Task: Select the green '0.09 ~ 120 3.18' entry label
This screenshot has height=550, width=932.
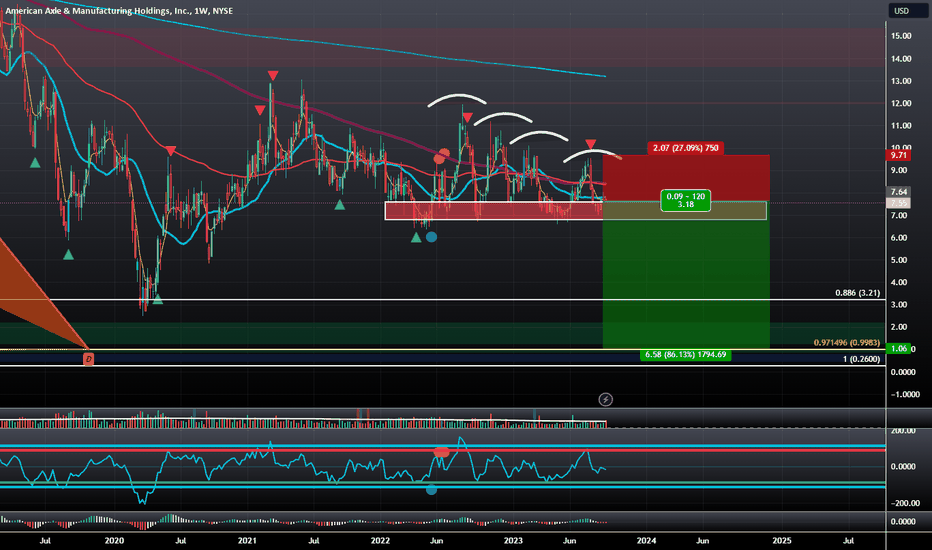Action: coord(685,200)
